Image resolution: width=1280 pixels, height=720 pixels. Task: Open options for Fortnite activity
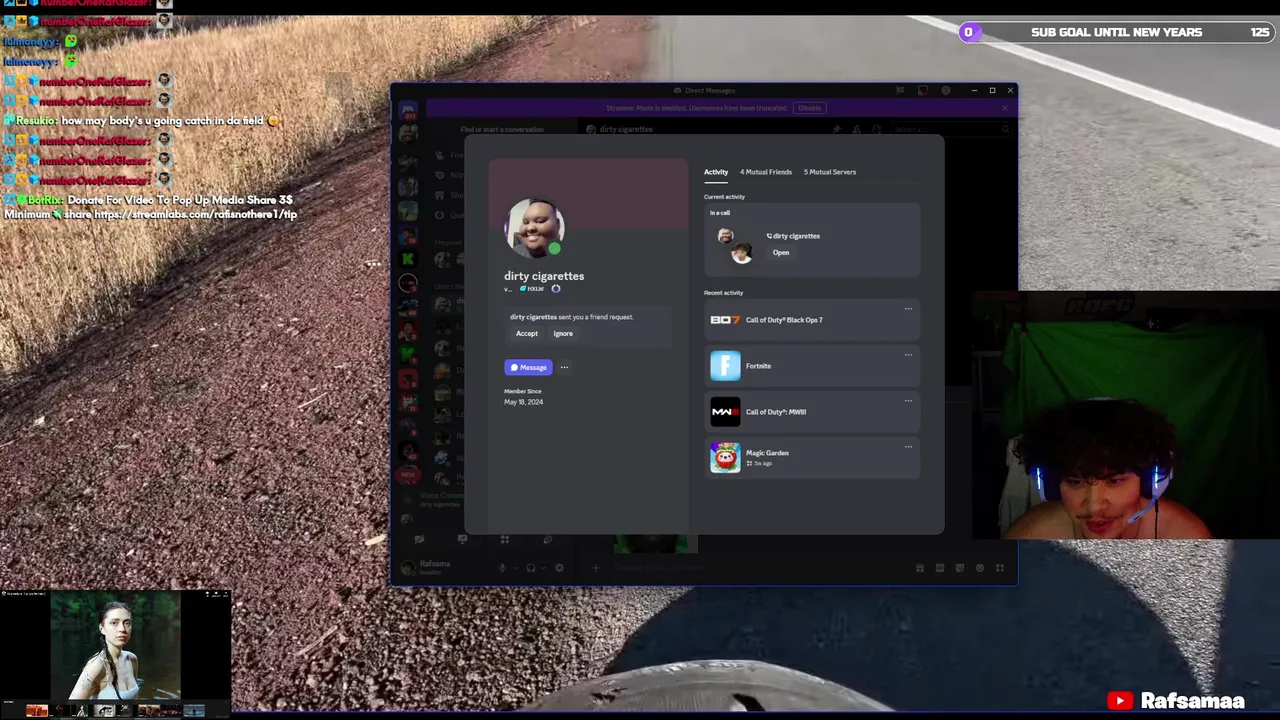click(x=908, y=355)
